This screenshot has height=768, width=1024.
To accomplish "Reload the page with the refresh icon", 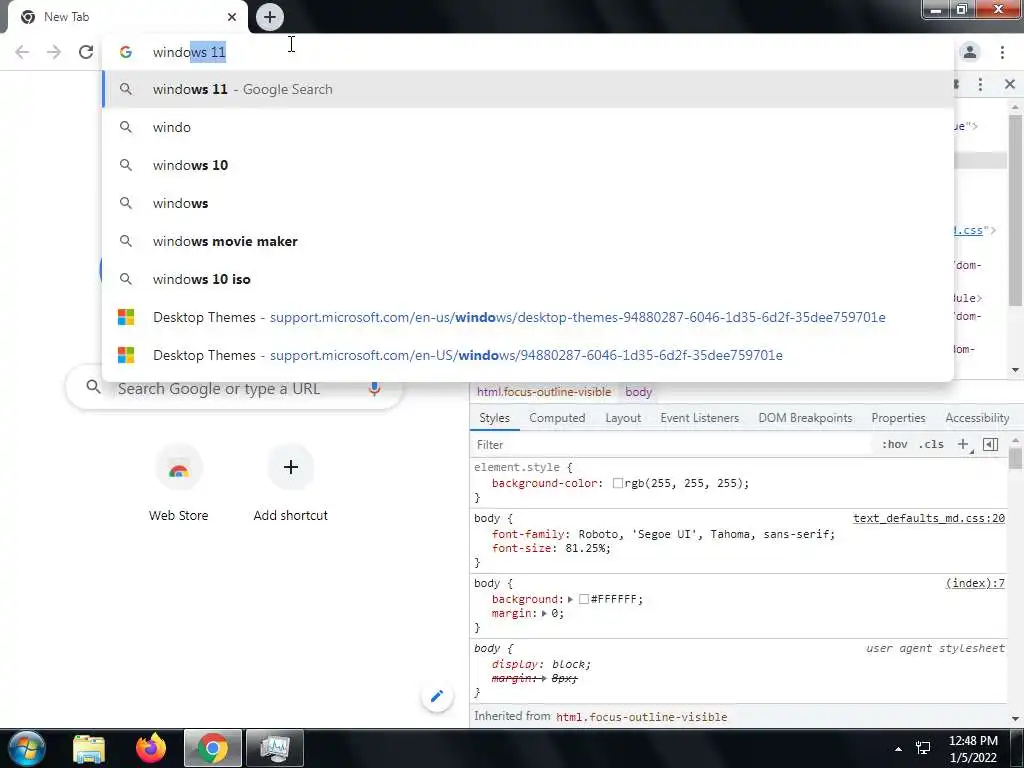I will click(86, 52).
